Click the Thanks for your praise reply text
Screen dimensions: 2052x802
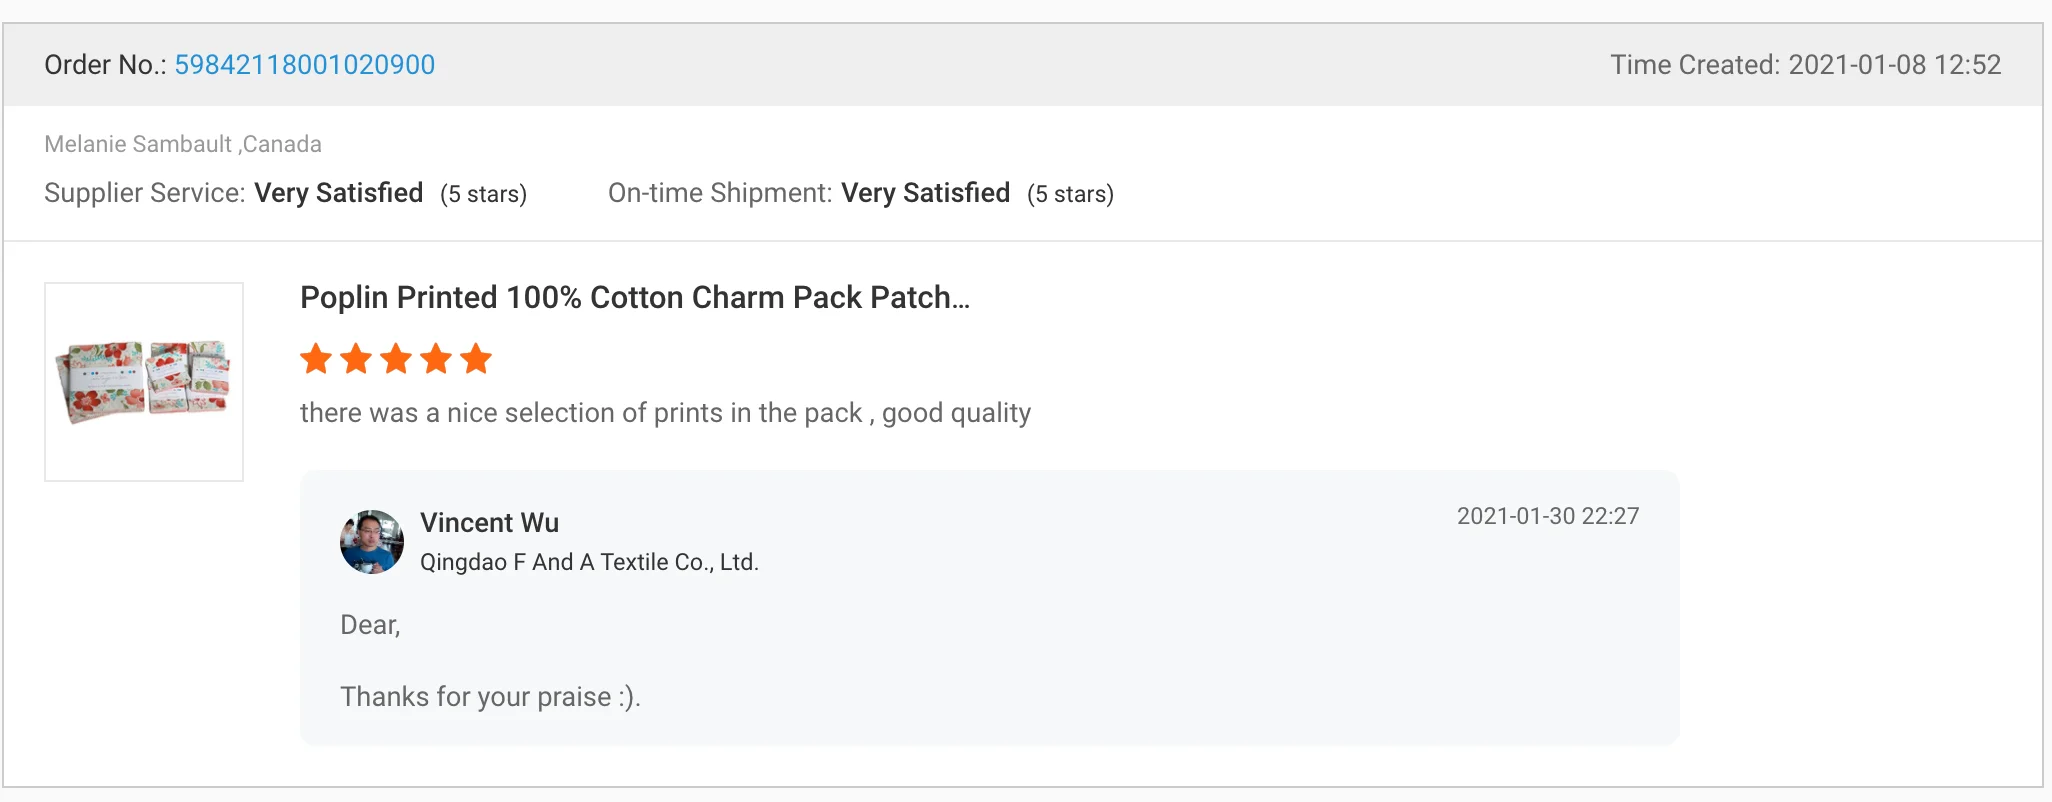click(x=490, y=697)
